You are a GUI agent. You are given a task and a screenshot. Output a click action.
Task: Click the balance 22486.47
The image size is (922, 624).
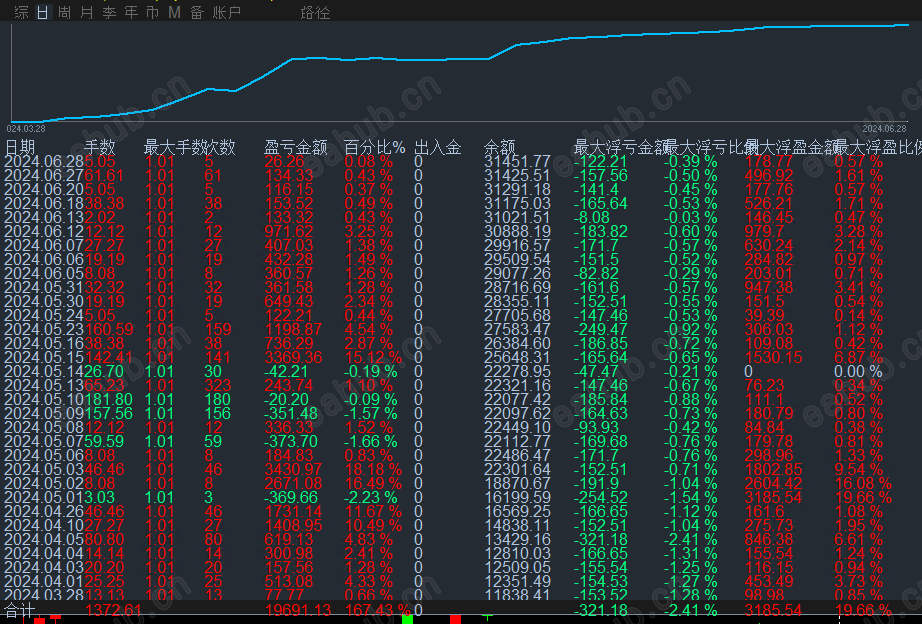pyautogui.click(x=517, y=456)
